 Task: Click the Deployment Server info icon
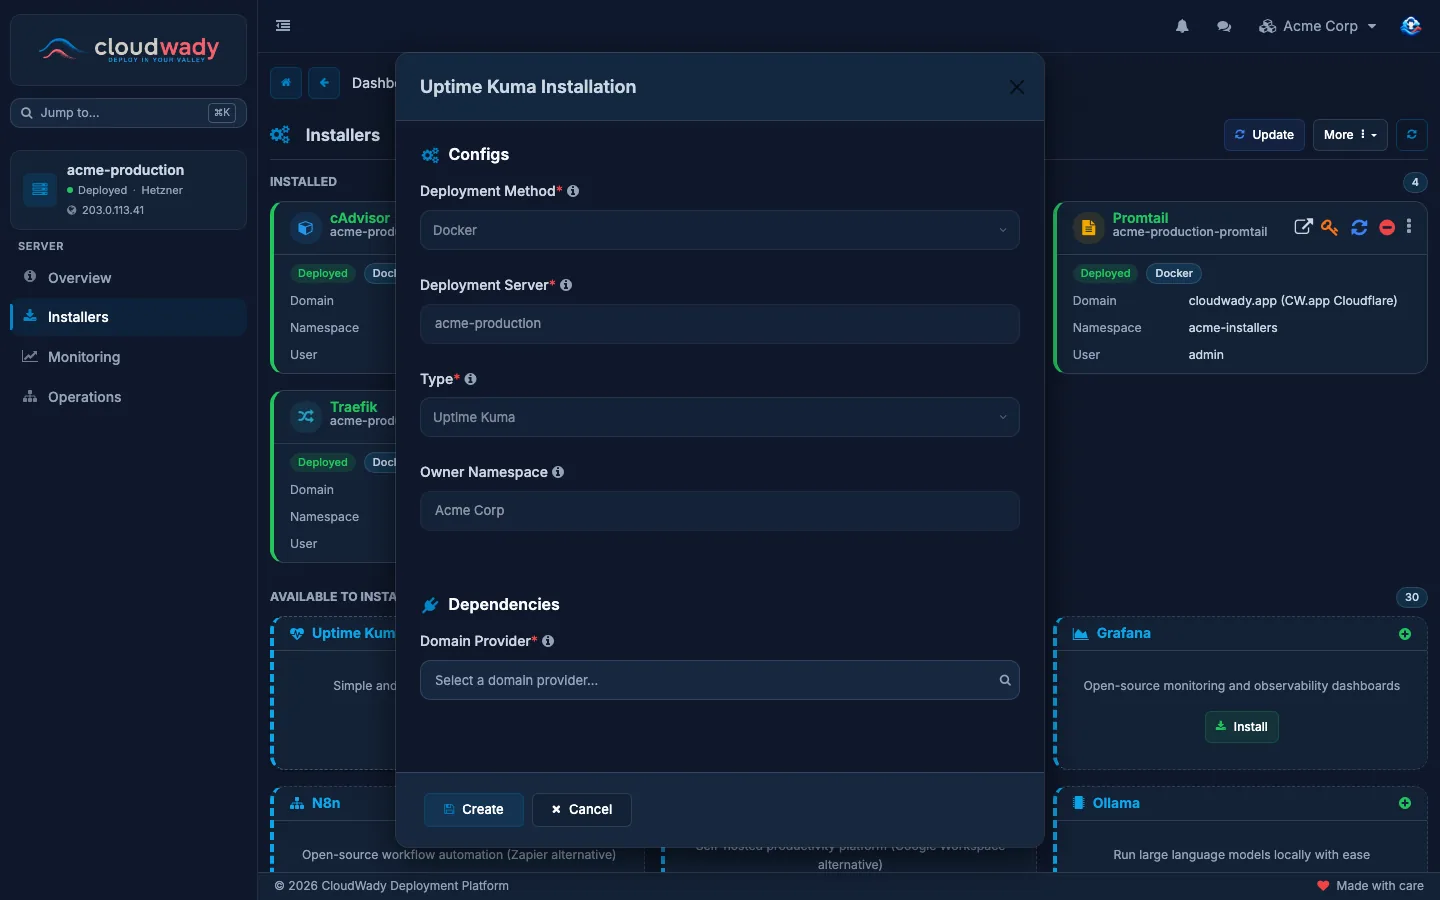click(566, 285)
